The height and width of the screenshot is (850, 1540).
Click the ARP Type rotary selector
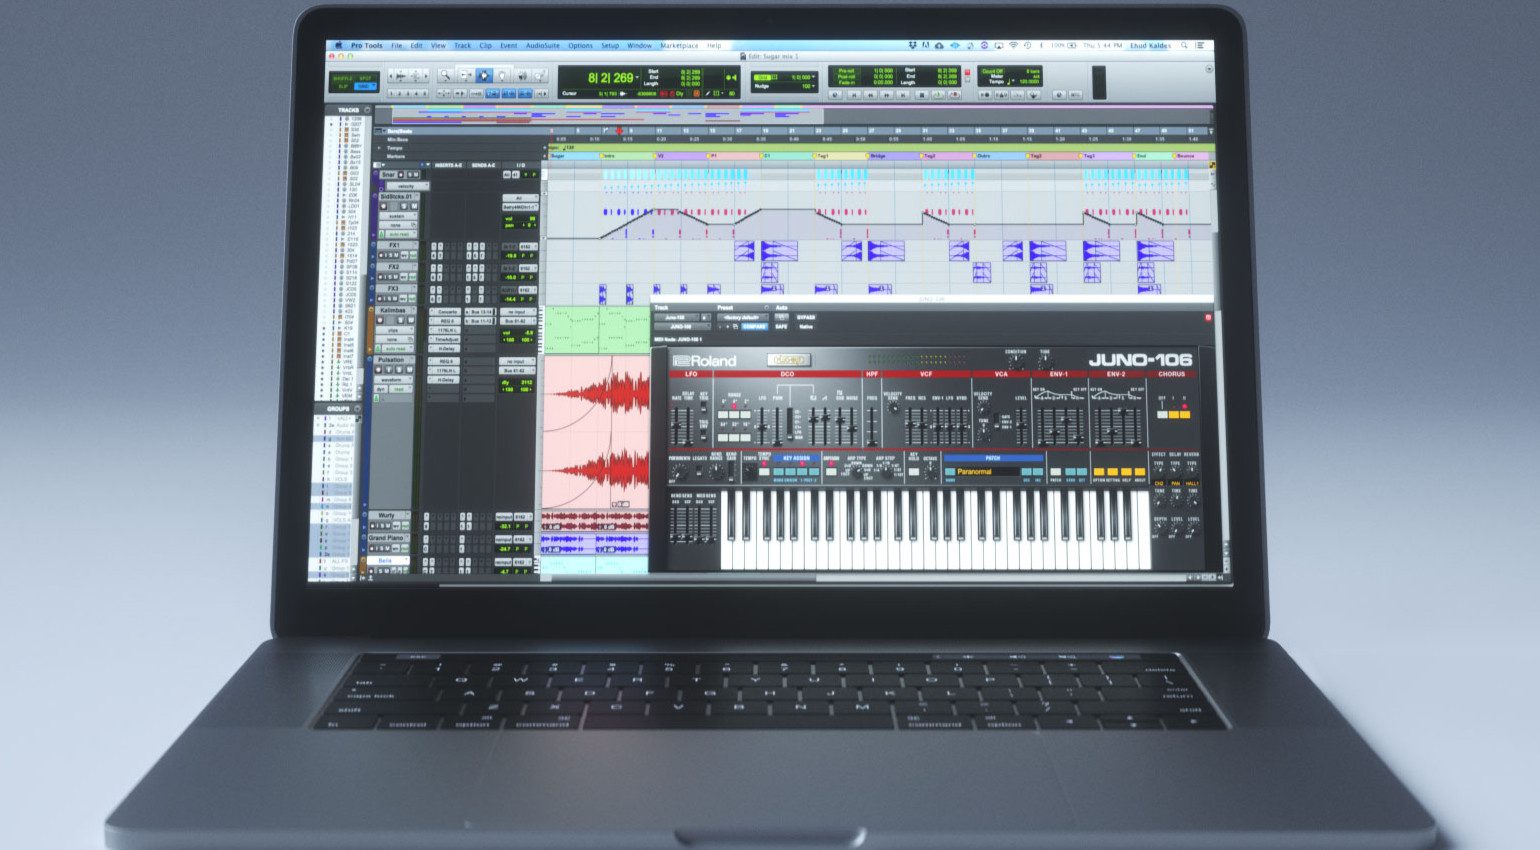tap(857, 471)
